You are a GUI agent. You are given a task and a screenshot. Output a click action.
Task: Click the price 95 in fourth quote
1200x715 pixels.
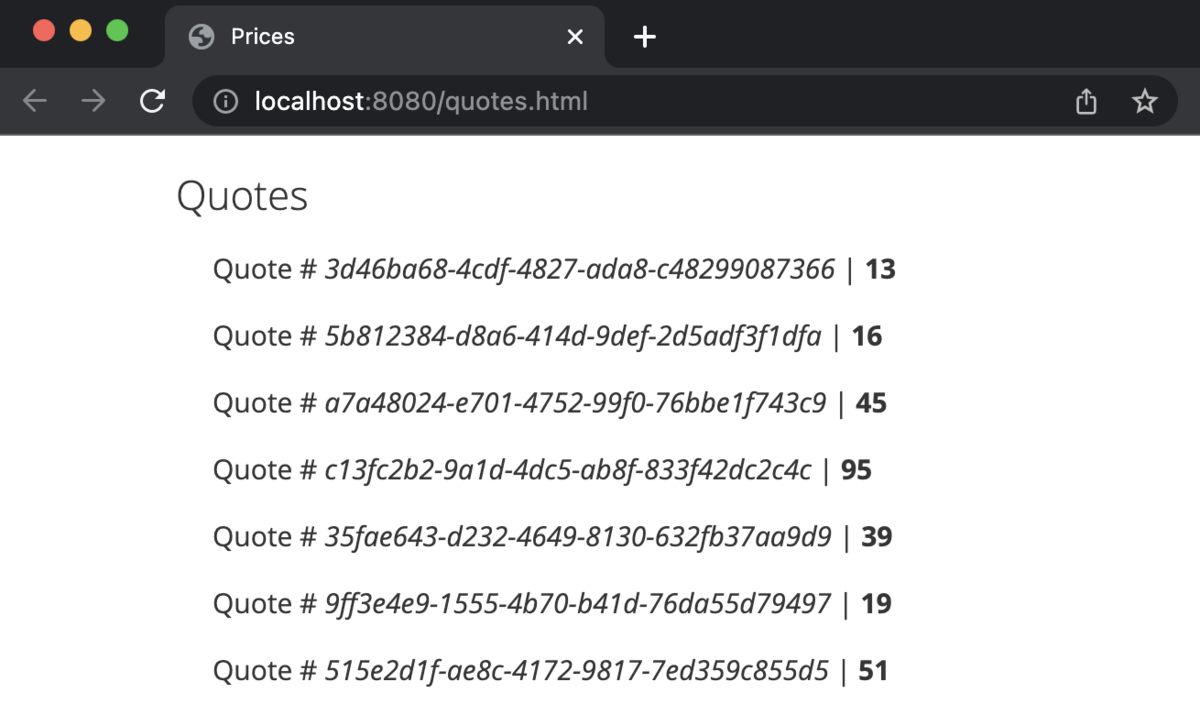tap(856, 470)
